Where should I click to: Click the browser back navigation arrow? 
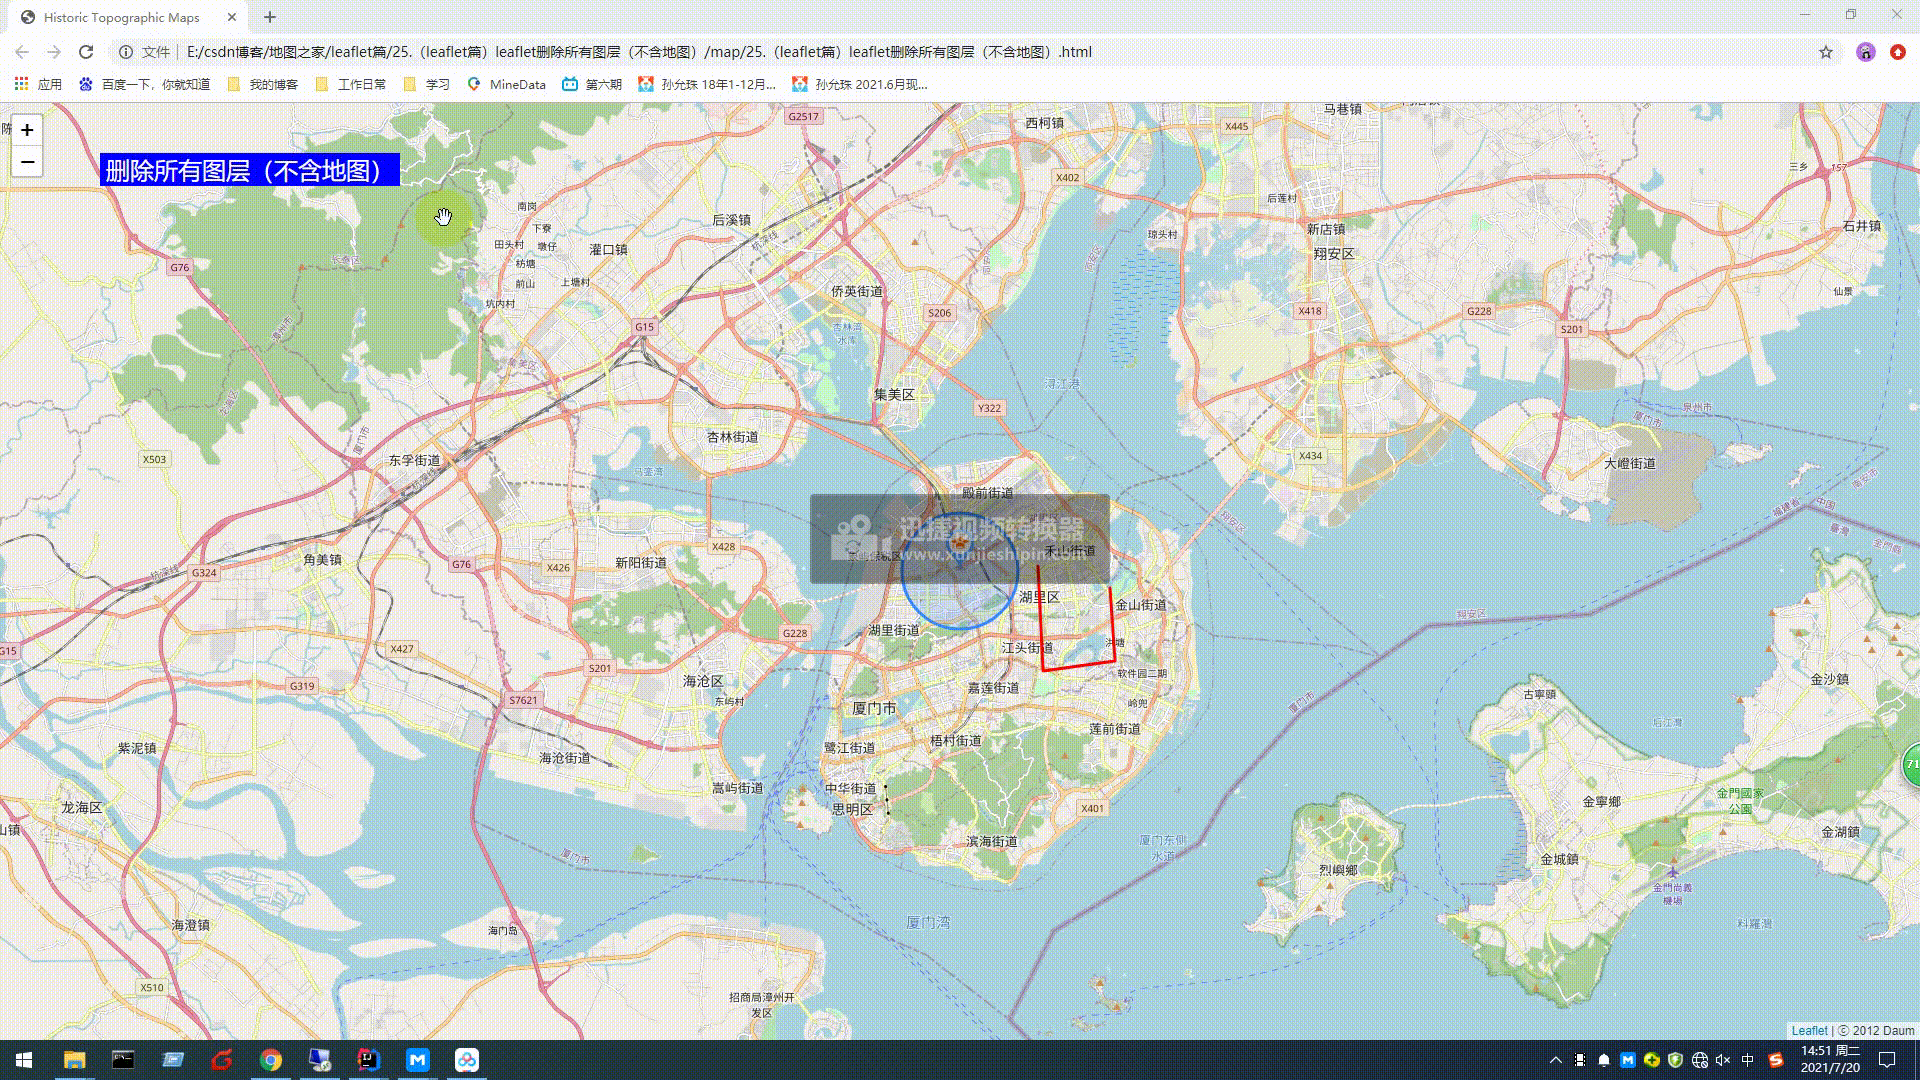click(x=21, y=51)
